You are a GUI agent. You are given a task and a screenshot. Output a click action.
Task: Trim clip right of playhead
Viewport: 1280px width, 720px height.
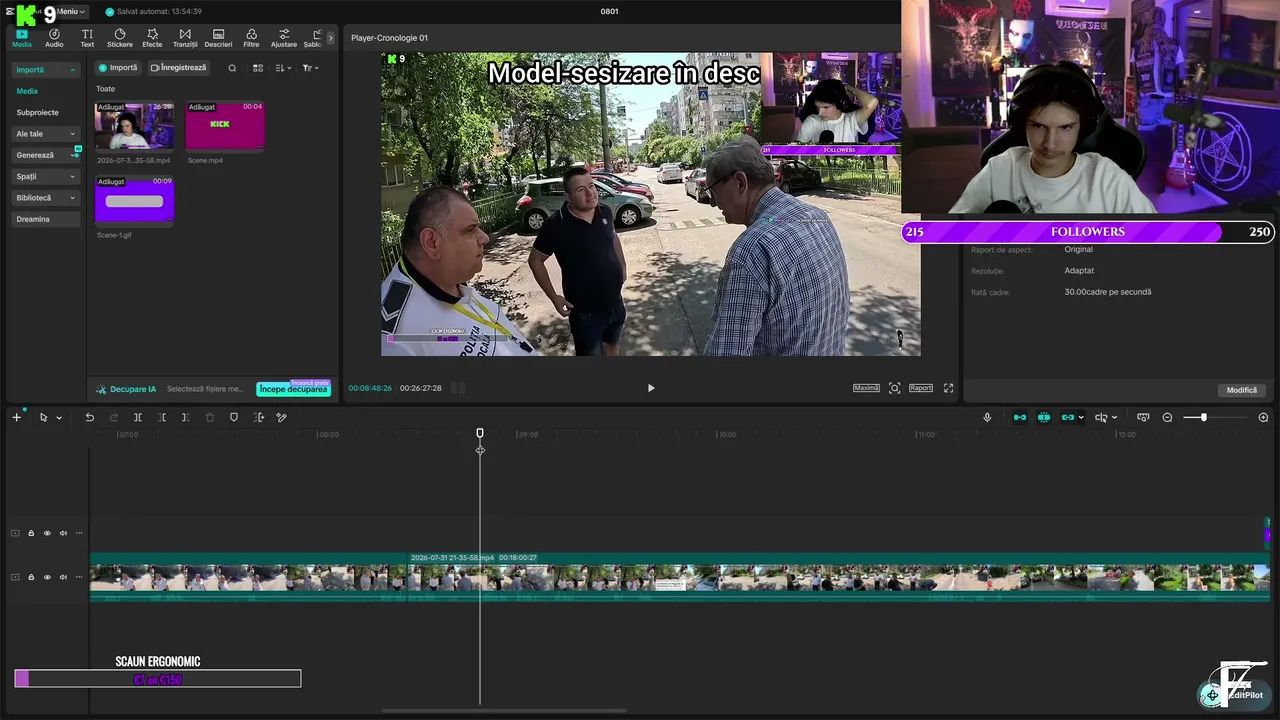[185, 417]
